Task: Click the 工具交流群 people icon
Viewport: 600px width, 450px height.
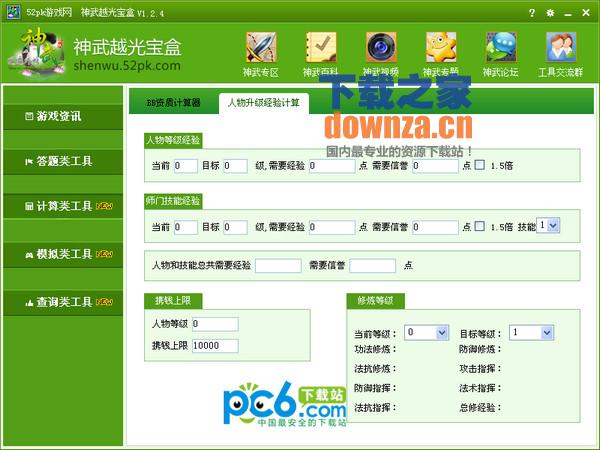Action: coord(561,48)
